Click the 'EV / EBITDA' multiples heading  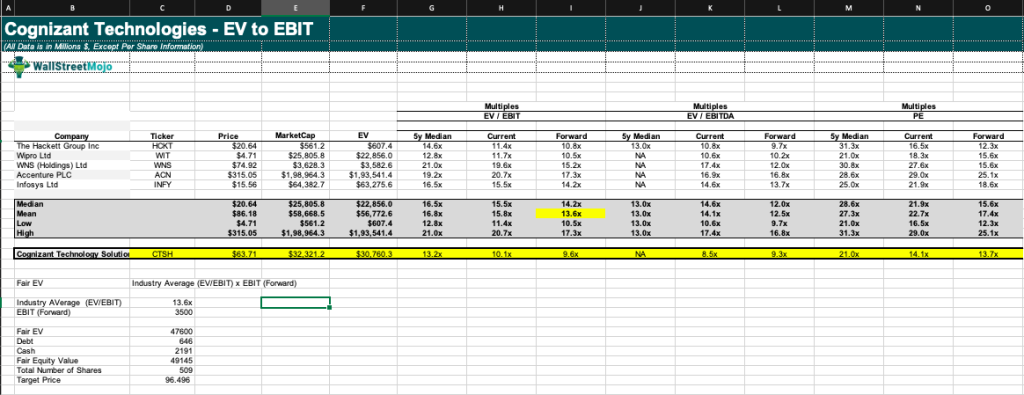coord(710,117)
